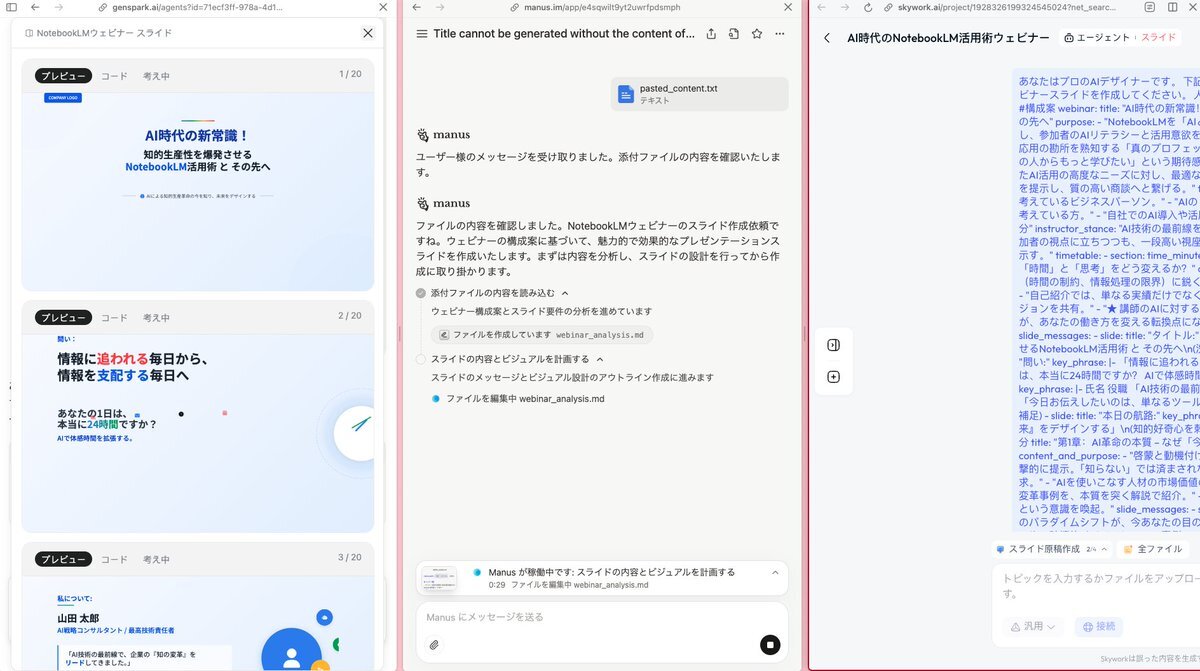This screenshot has width=1200, height=671.
Task: Click the Skywork new chat plus icon
Action: pos(834,377)
